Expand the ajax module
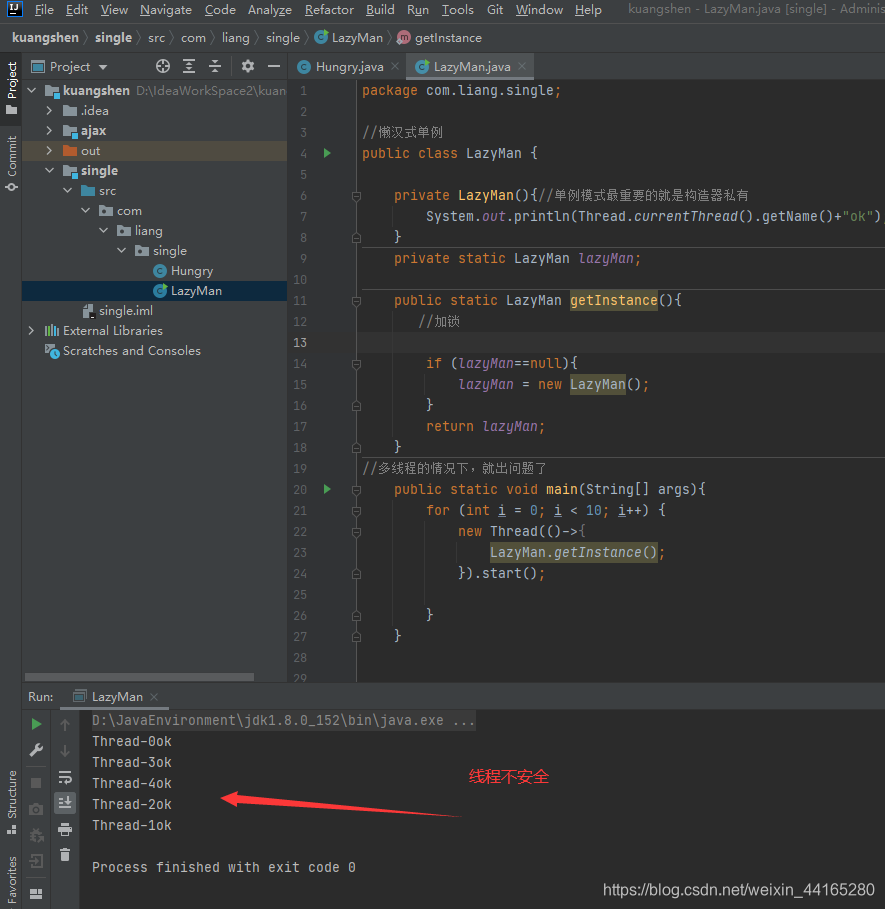Image resolution: width=885 pixels, height=909 pixels. tap(50, 130)
